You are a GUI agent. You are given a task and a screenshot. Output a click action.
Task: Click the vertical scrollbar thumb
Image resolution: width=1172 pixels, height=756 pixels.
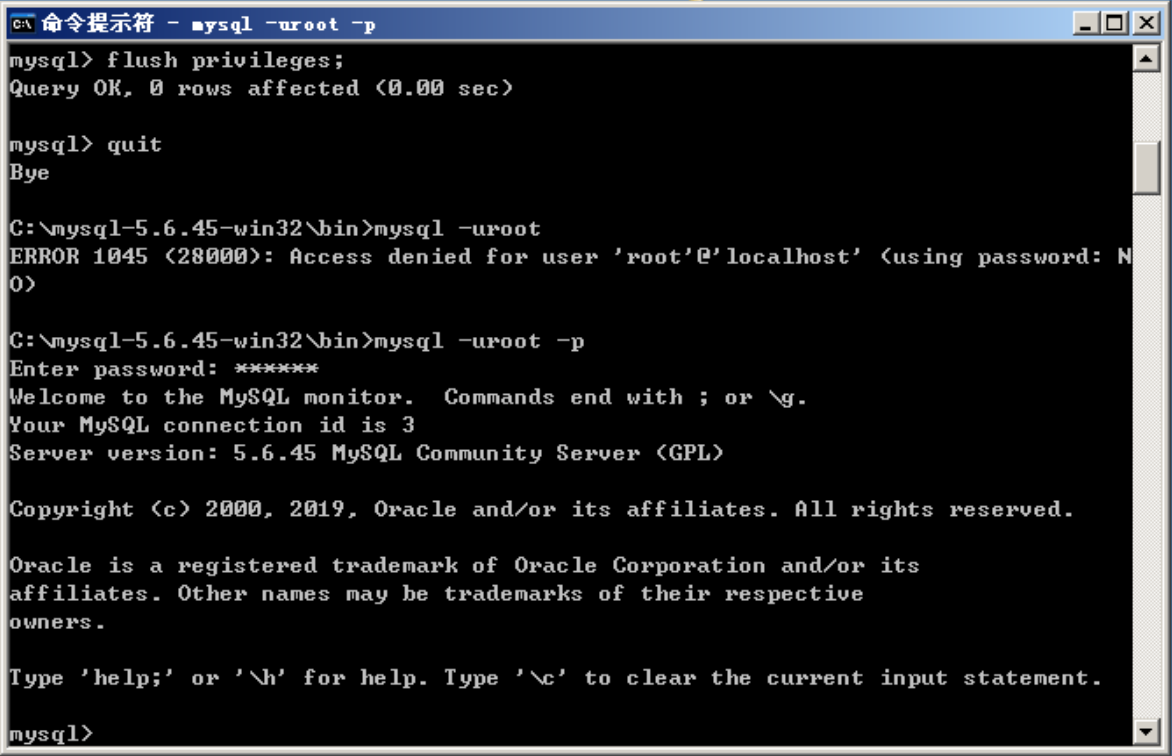click(x=1146, y=168)
